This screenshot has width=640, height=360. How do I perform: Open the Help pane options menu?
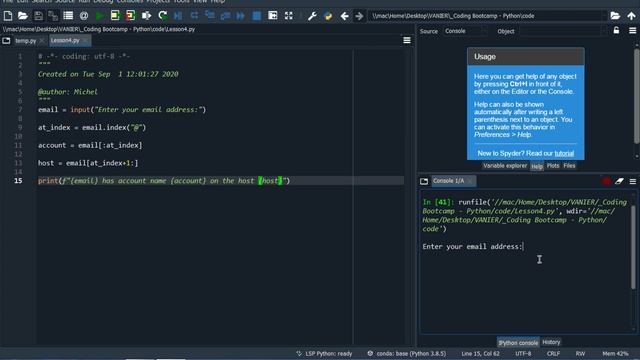[633, 31]
